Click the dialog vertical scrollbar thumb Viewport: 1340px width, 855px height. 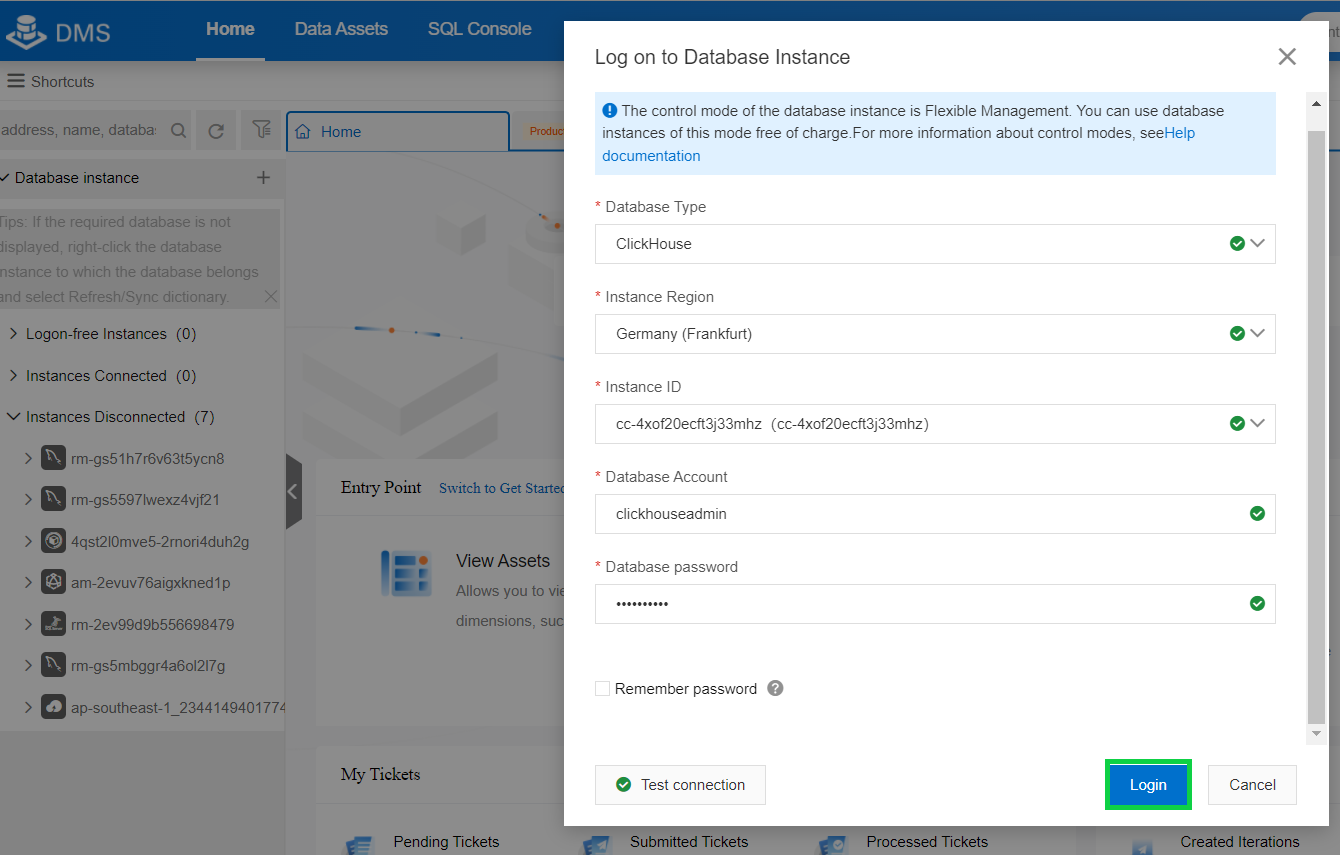pos(1316,425)
